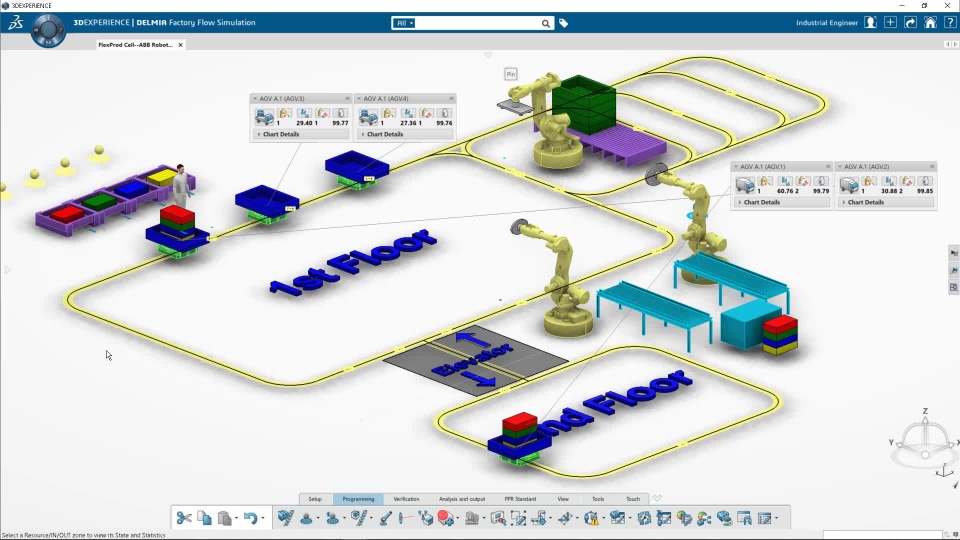960x540 pixels.
Task: Close the AGV A.1 (AGV4) statistics panel
Action: pyautogui.click(x=451, y=99)
